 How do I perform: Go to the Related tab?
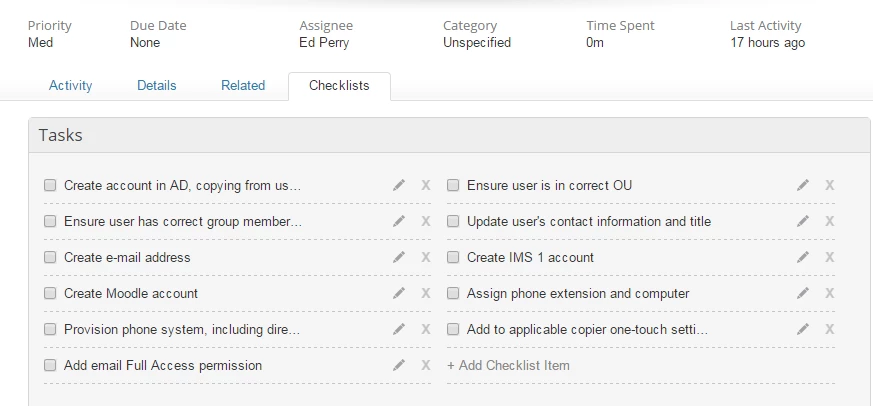click(243, 86)
